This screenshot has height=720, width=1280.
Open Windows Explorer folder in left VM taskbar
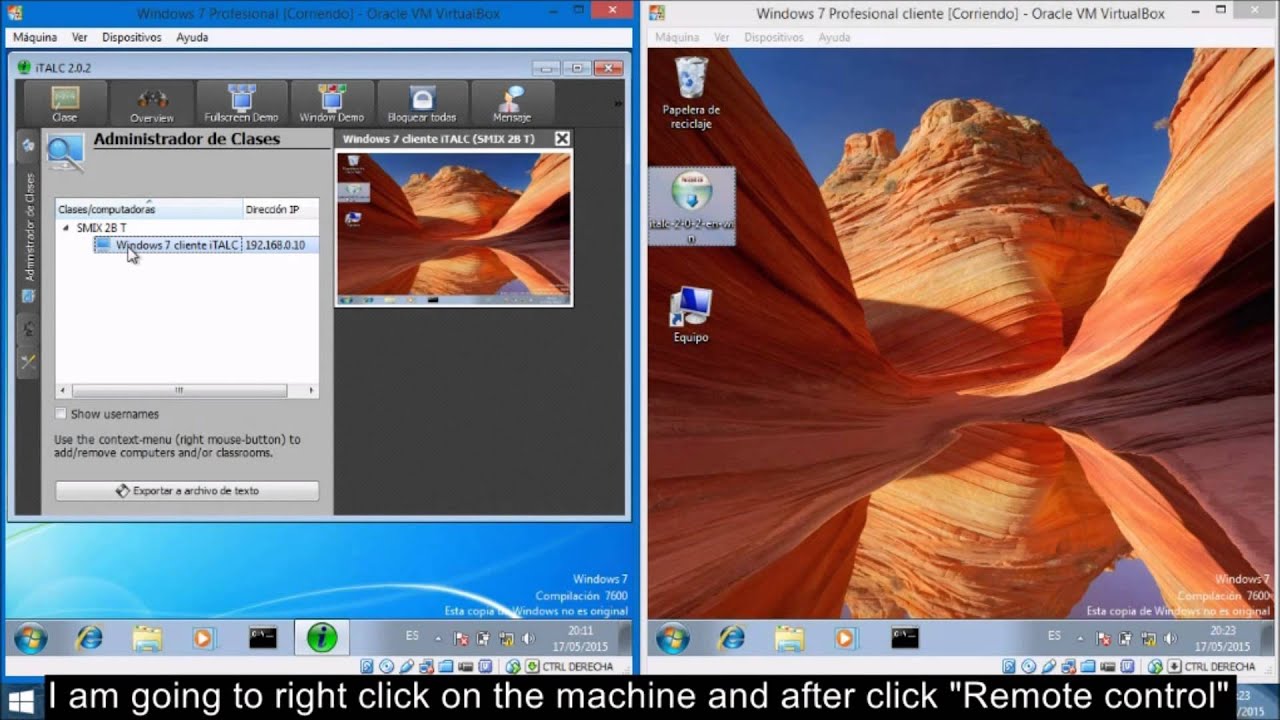(x=147, y=638)
